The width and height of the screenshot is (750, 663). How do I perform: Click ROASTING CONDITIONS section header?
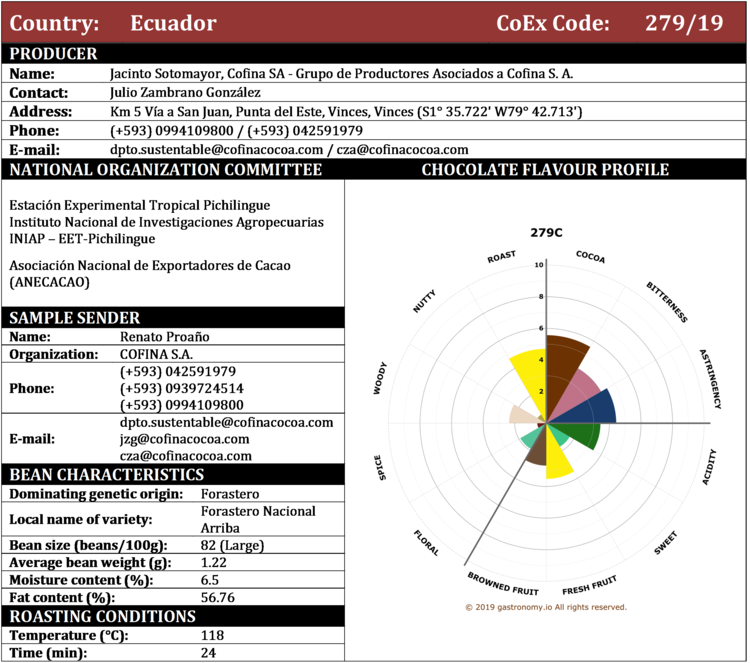[102, 617]
